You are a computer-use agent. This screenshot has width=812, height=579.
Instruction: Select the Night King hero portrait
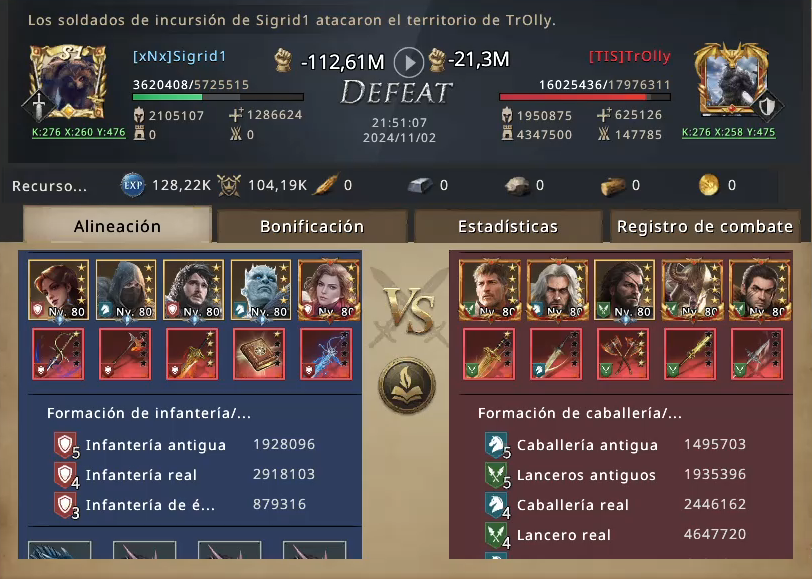coord(260,290)
